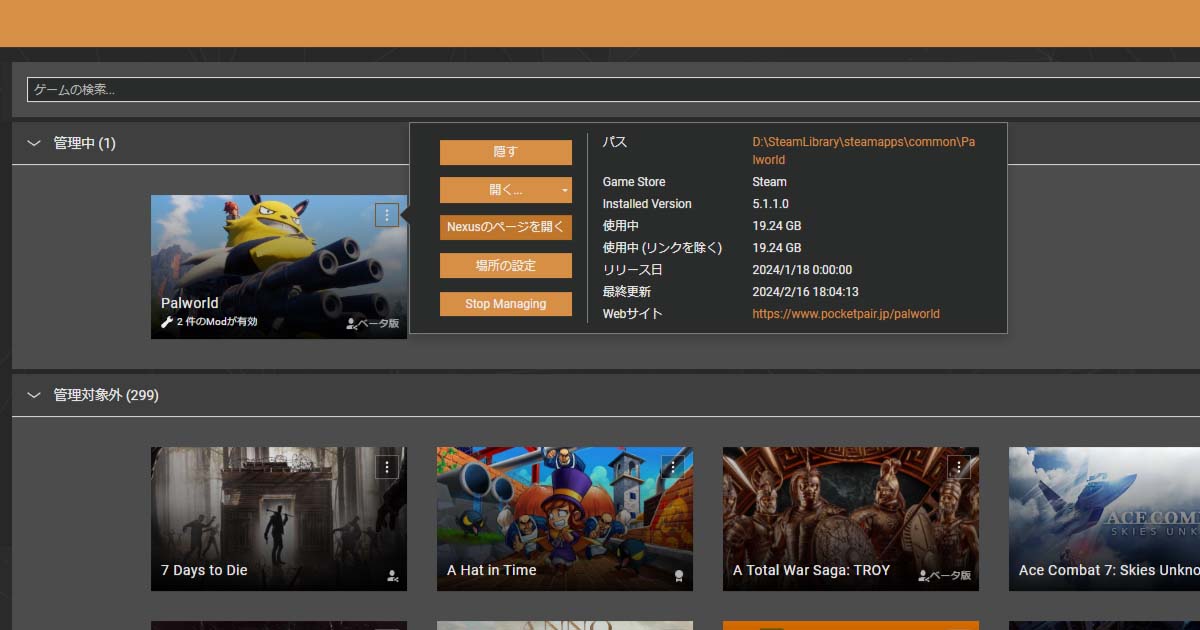Click the 場所の設定 button

coord(506,265)
